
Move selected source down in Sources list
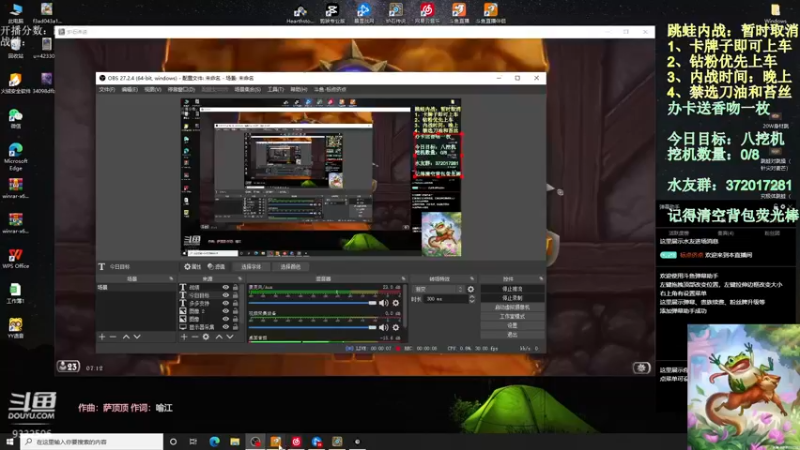[230, 337]
